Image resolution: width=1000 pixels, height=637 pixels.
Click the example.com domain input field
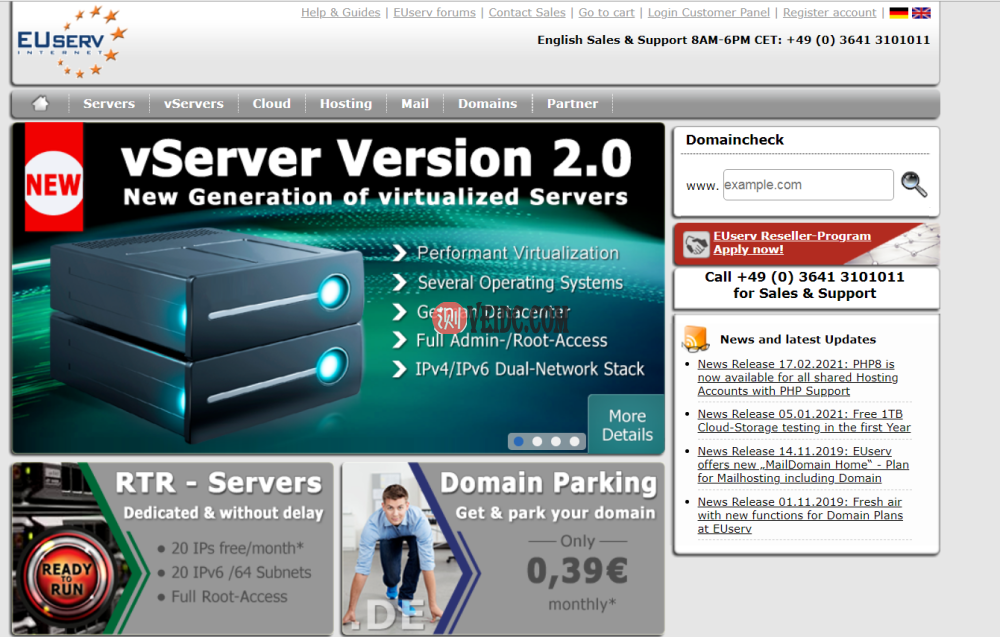807,184
